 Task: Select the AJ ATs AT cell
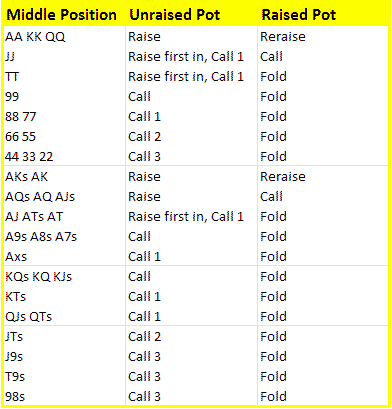[64, 217]
